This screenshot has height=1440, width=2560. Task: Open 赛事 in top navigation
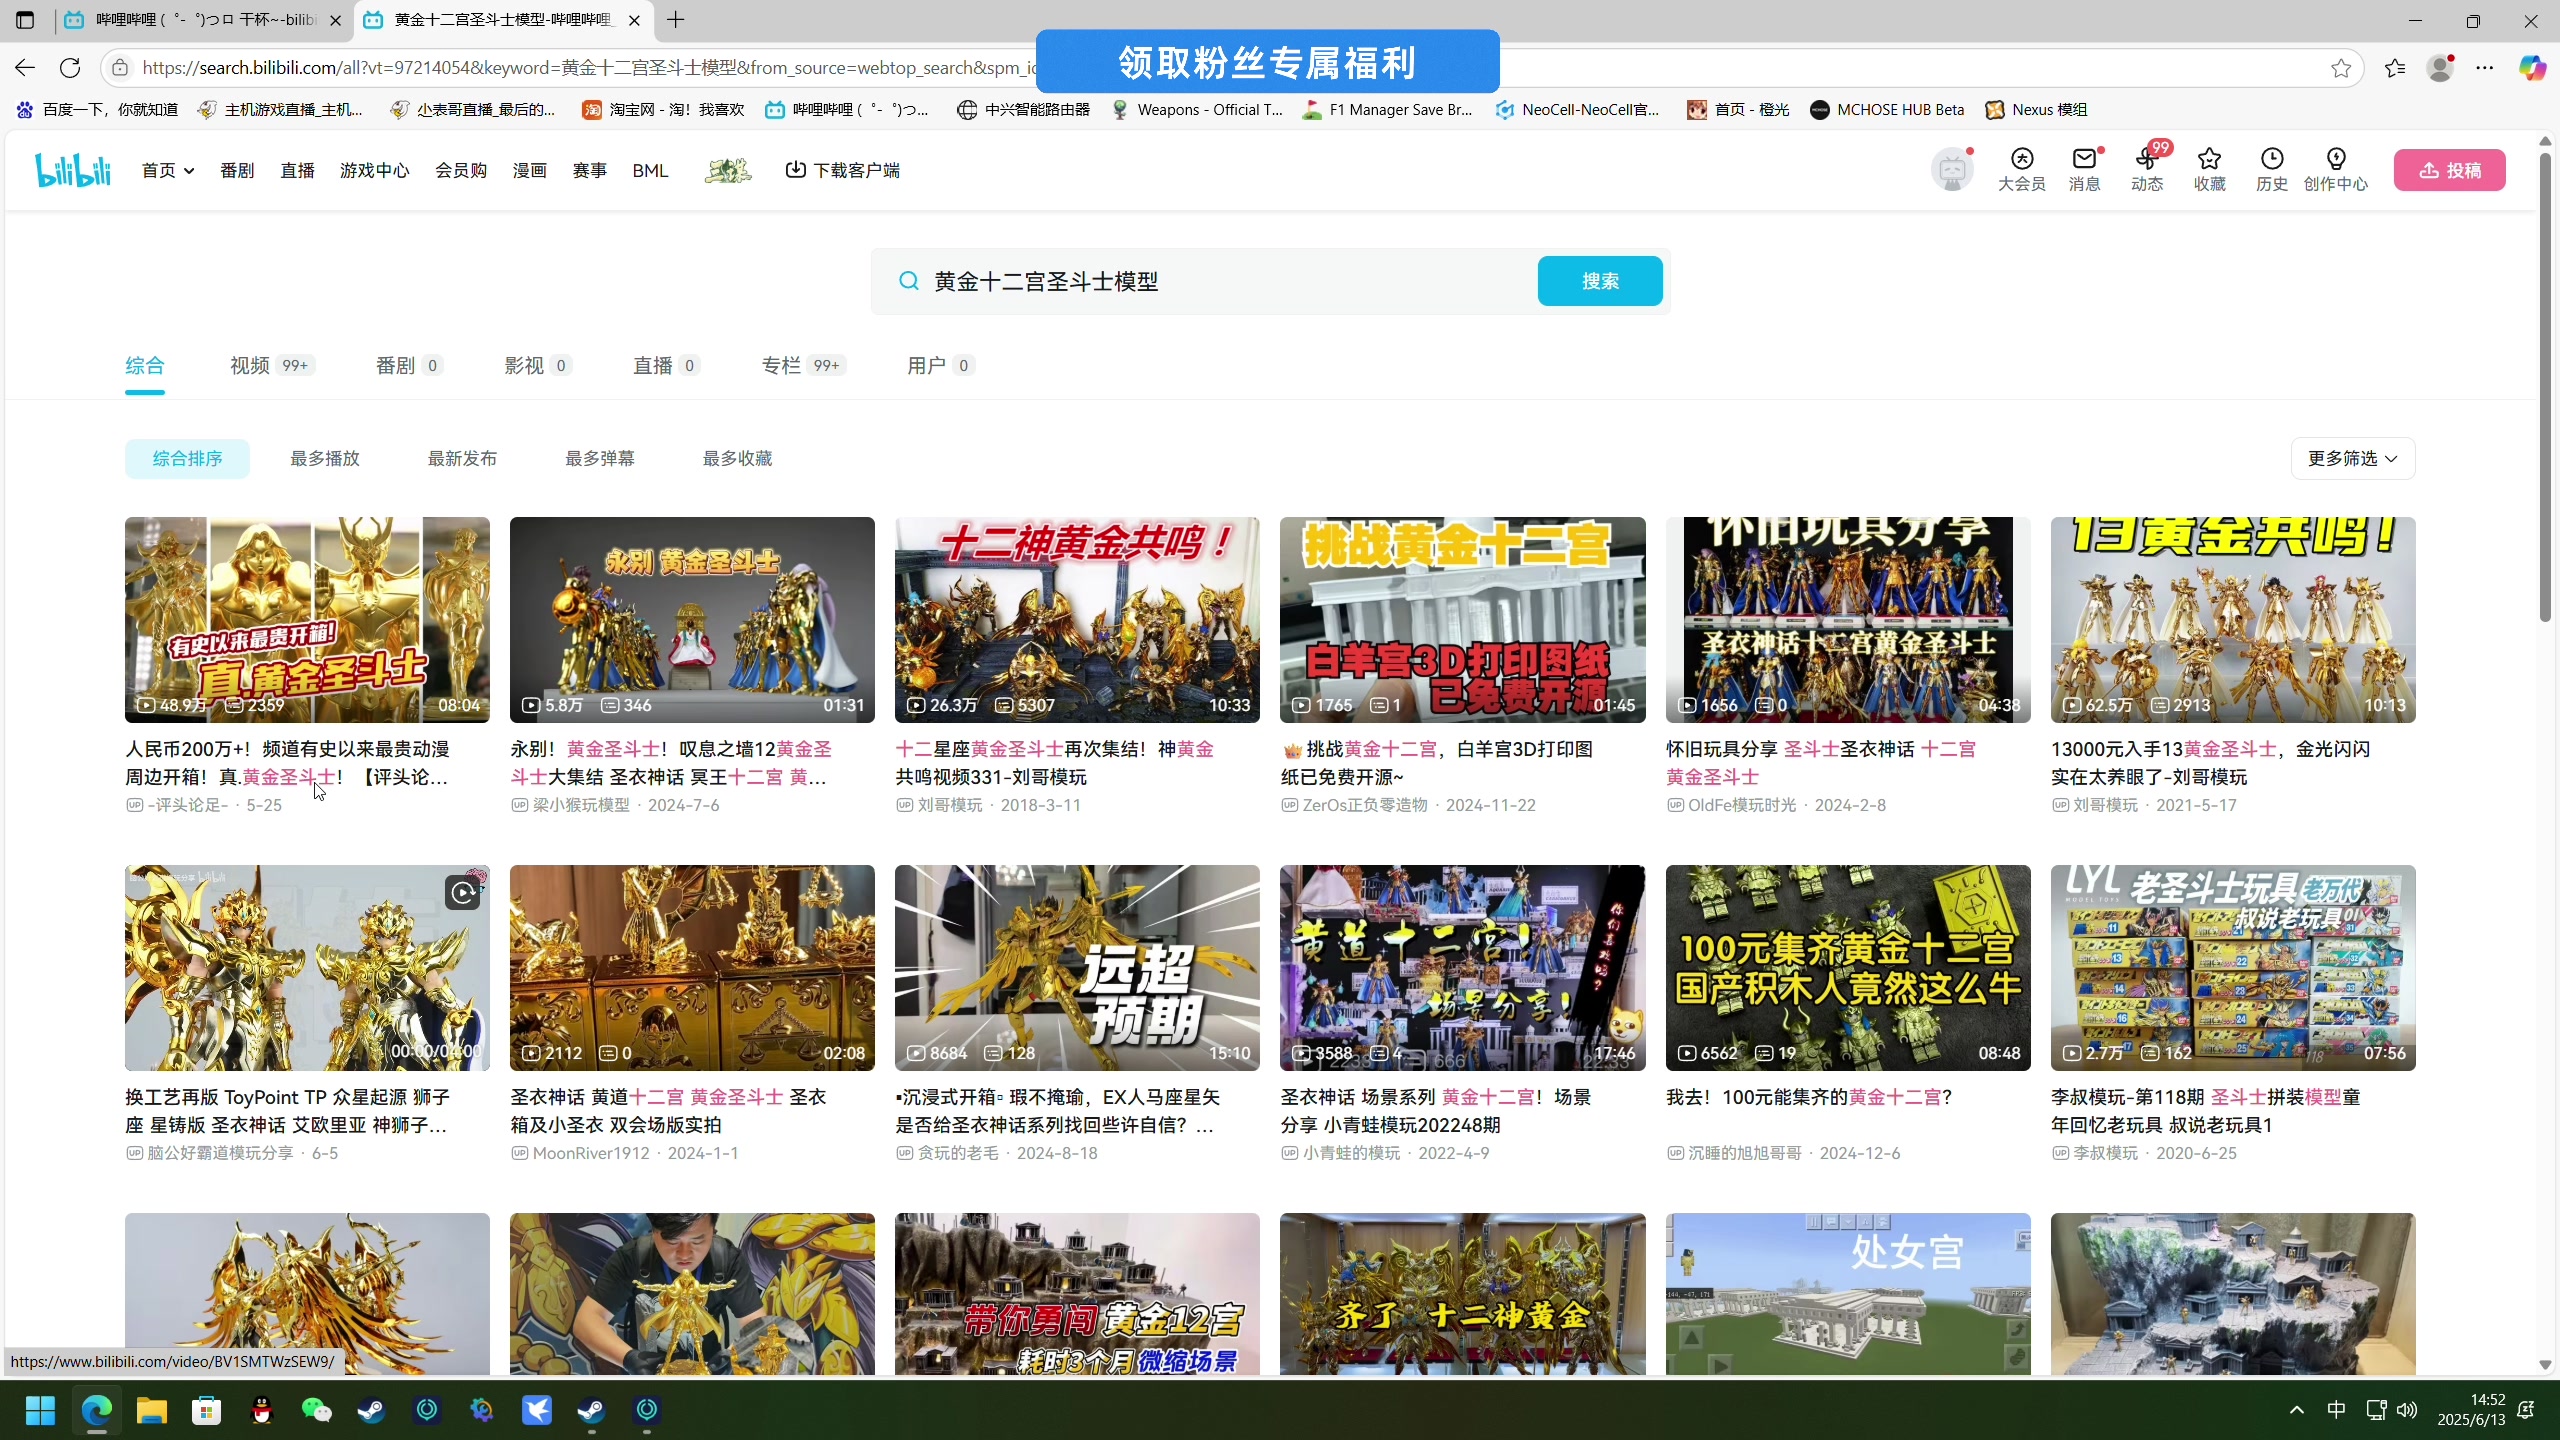589,170
